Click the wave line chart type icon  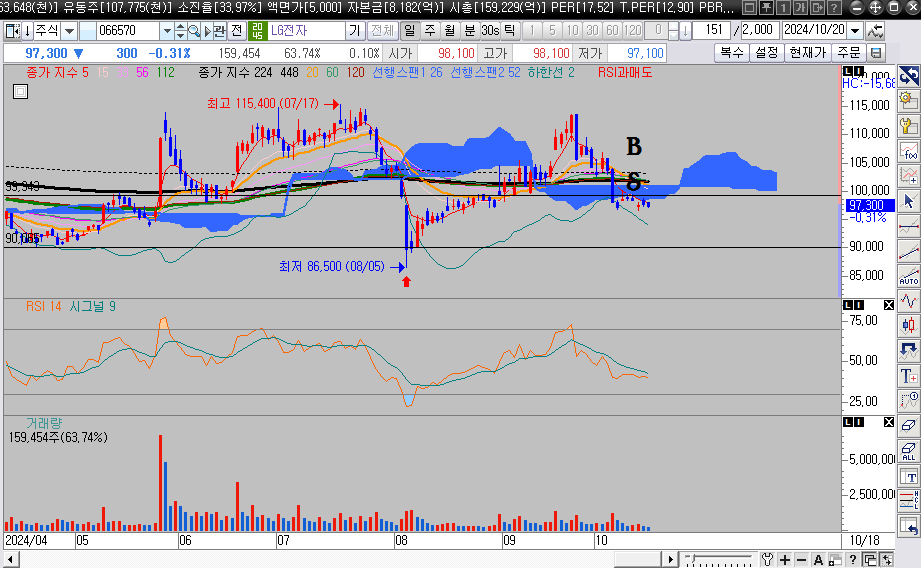[909, 301]
